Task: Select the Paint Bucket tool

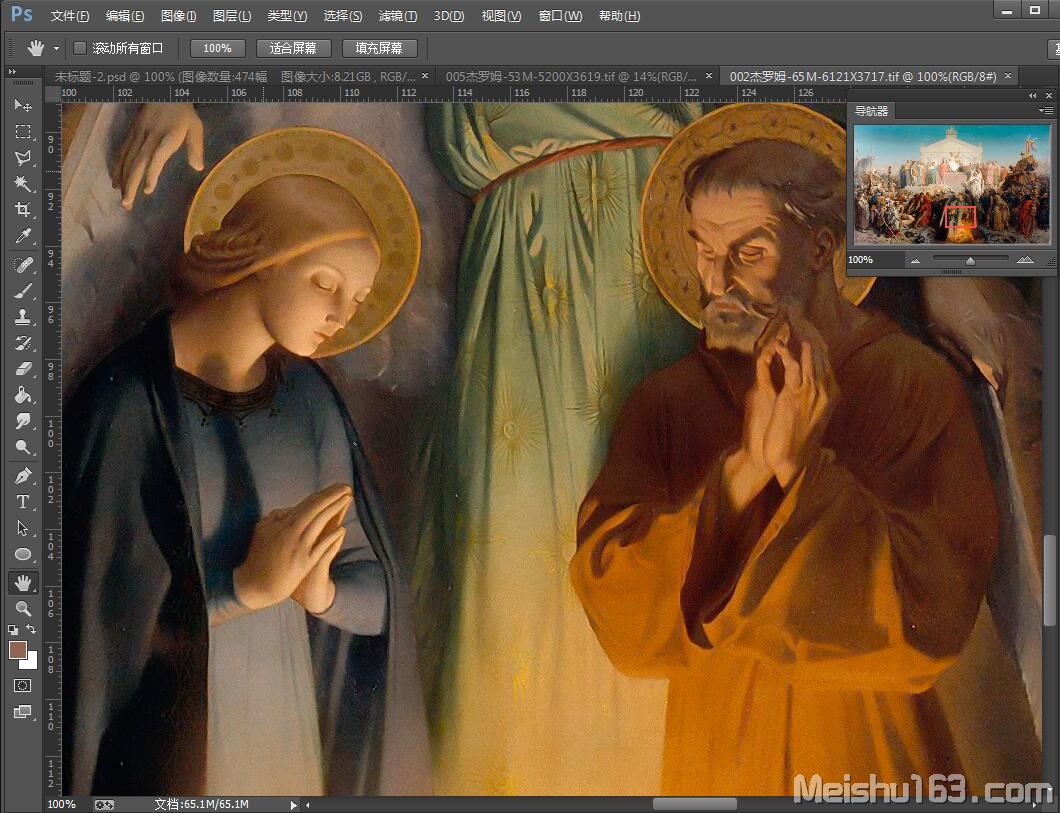Action: click(x=22, y=395)
